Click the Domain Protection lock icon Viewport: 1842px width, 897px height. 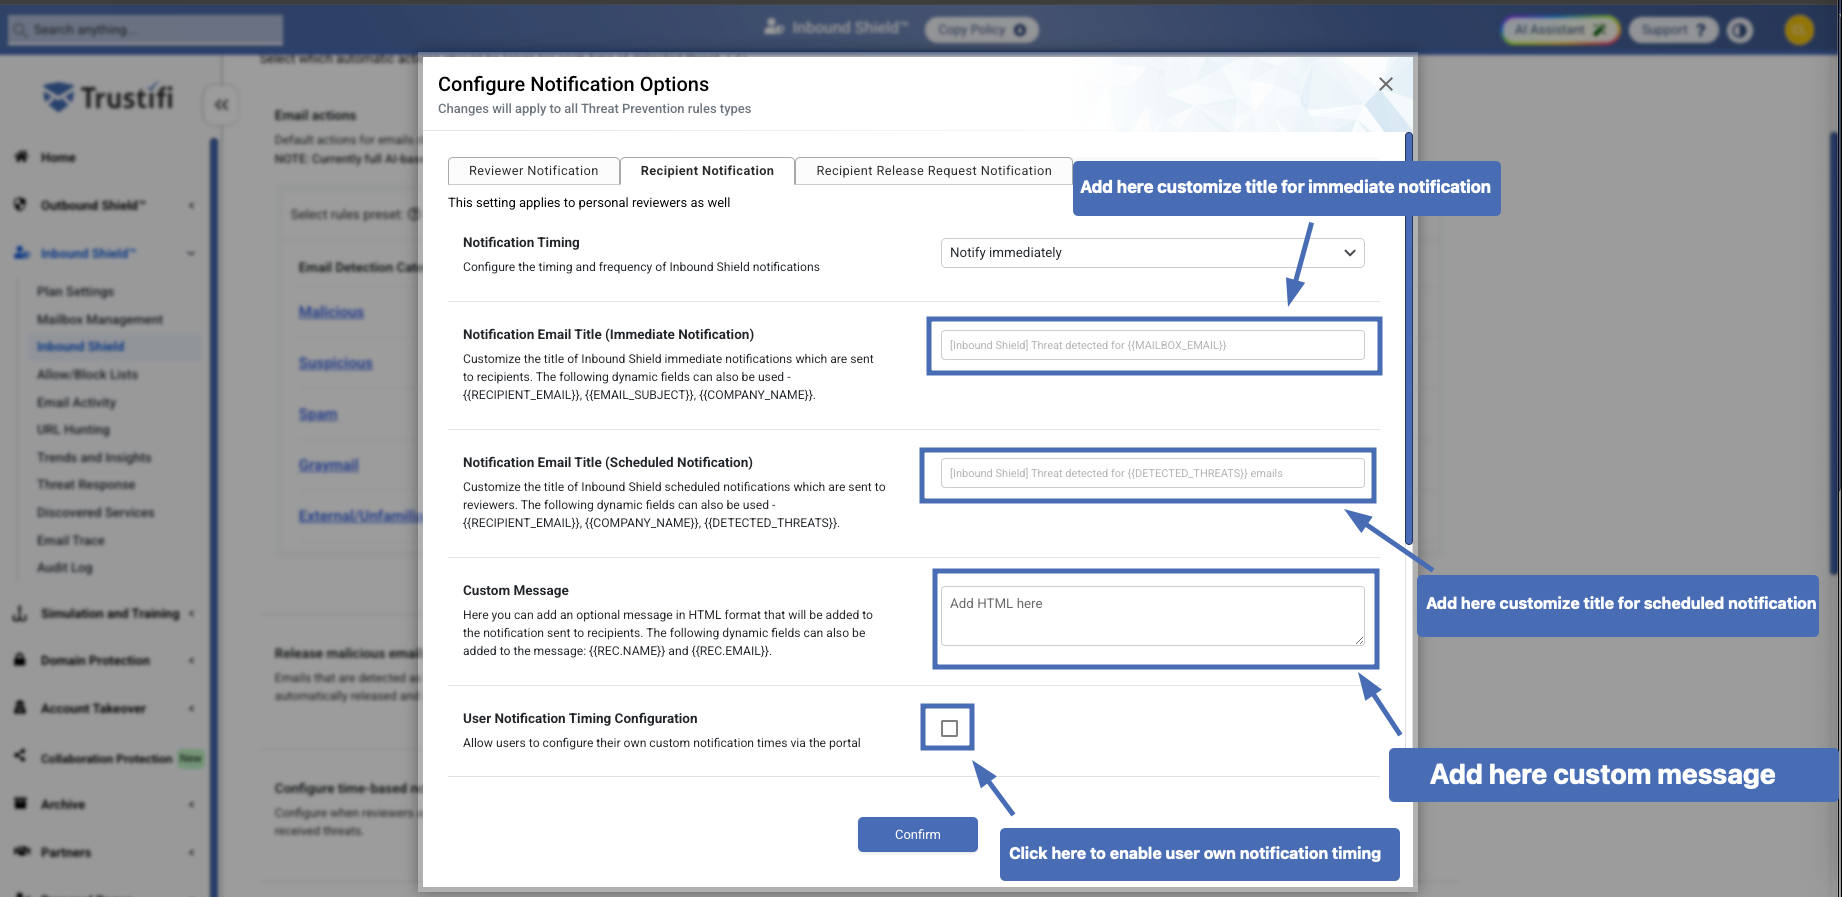click(20, 660)
